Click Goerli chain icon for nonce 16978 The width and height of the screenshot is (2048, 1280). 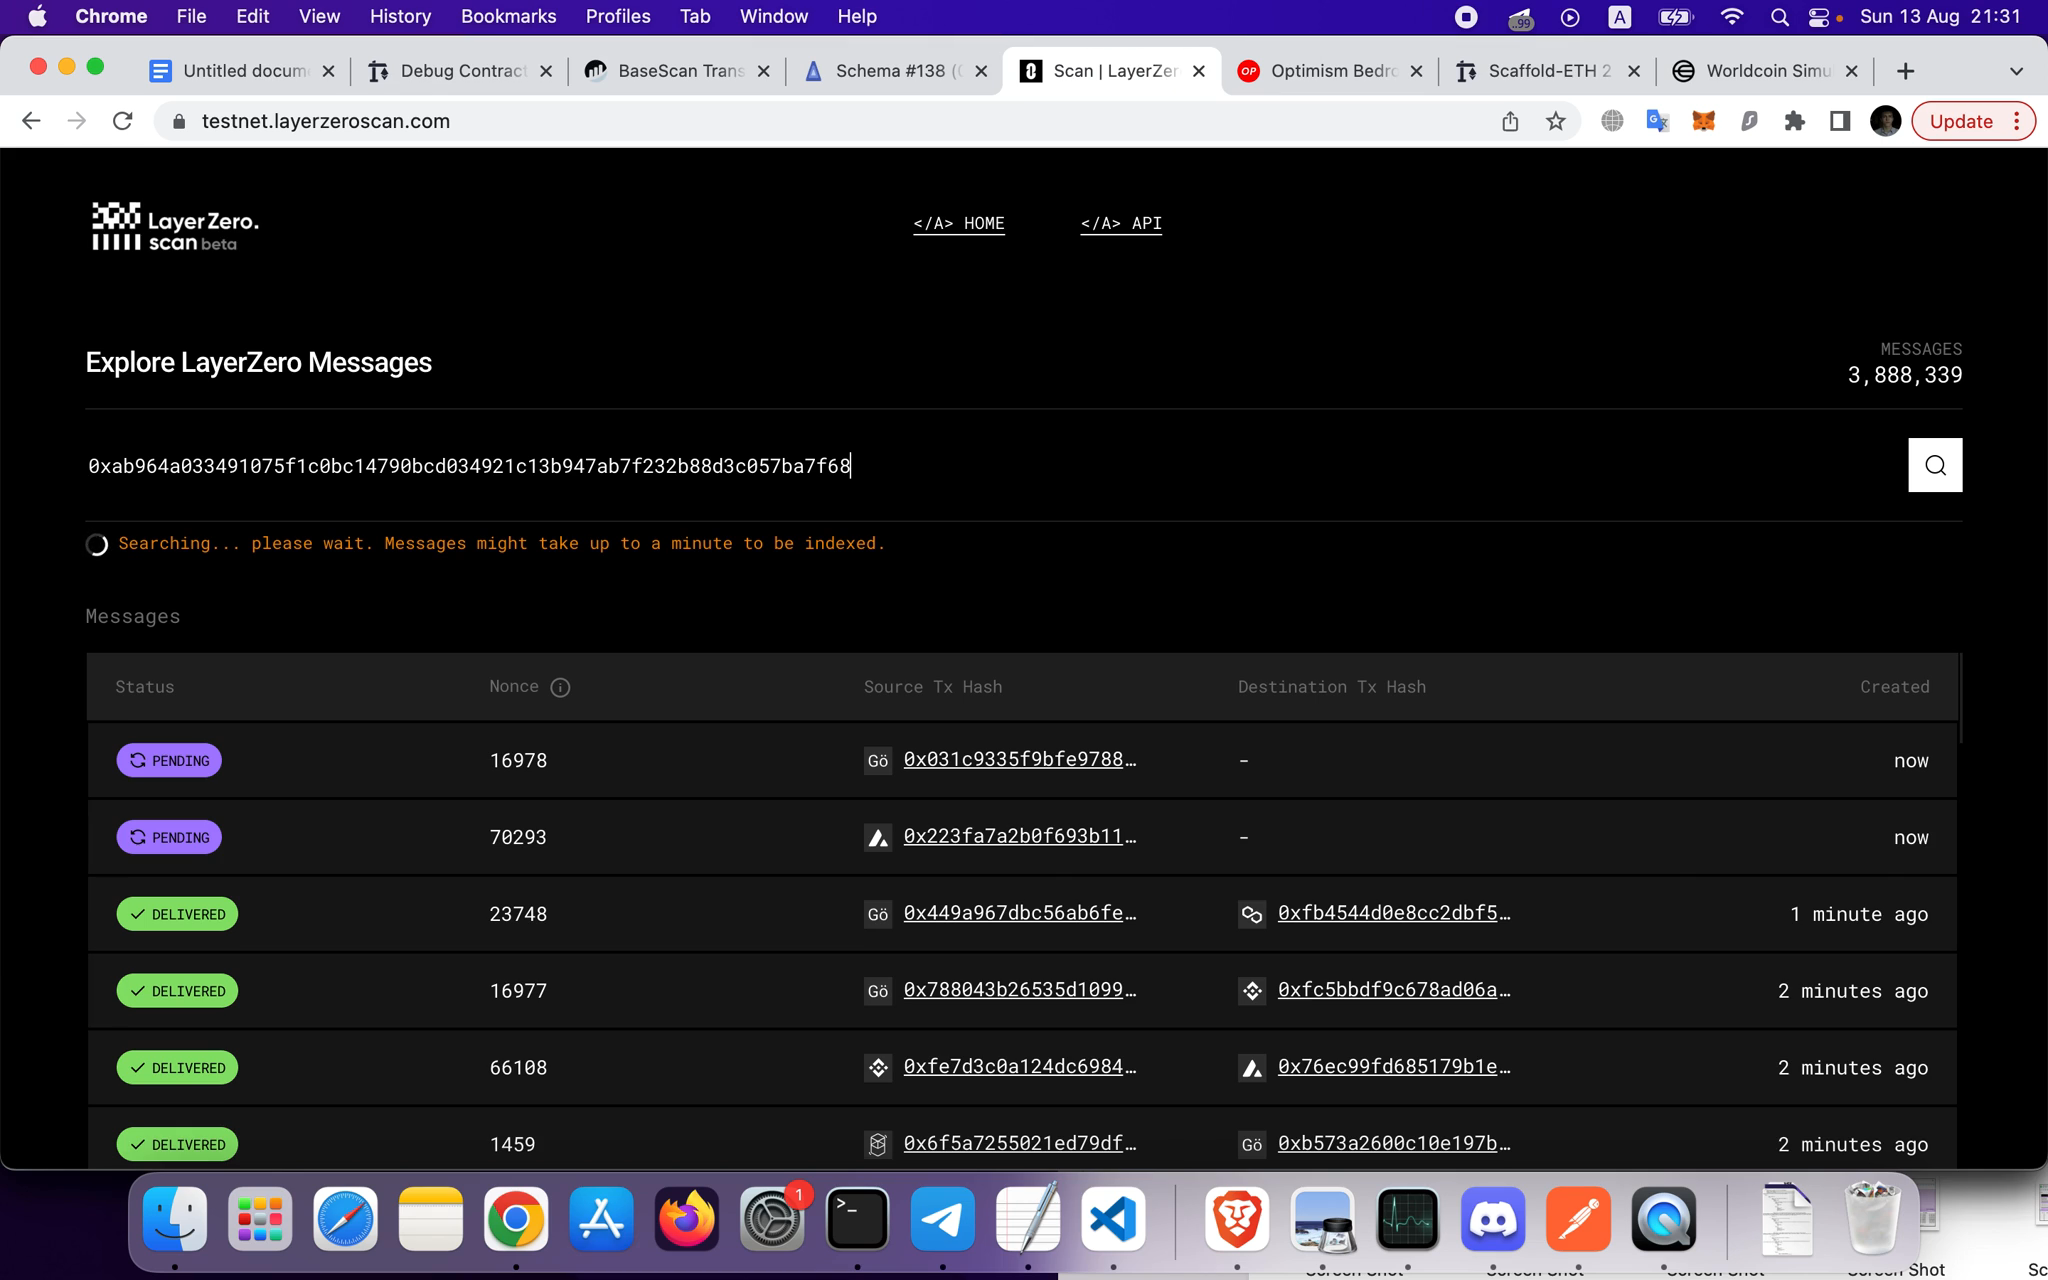[x=878, y=760]
